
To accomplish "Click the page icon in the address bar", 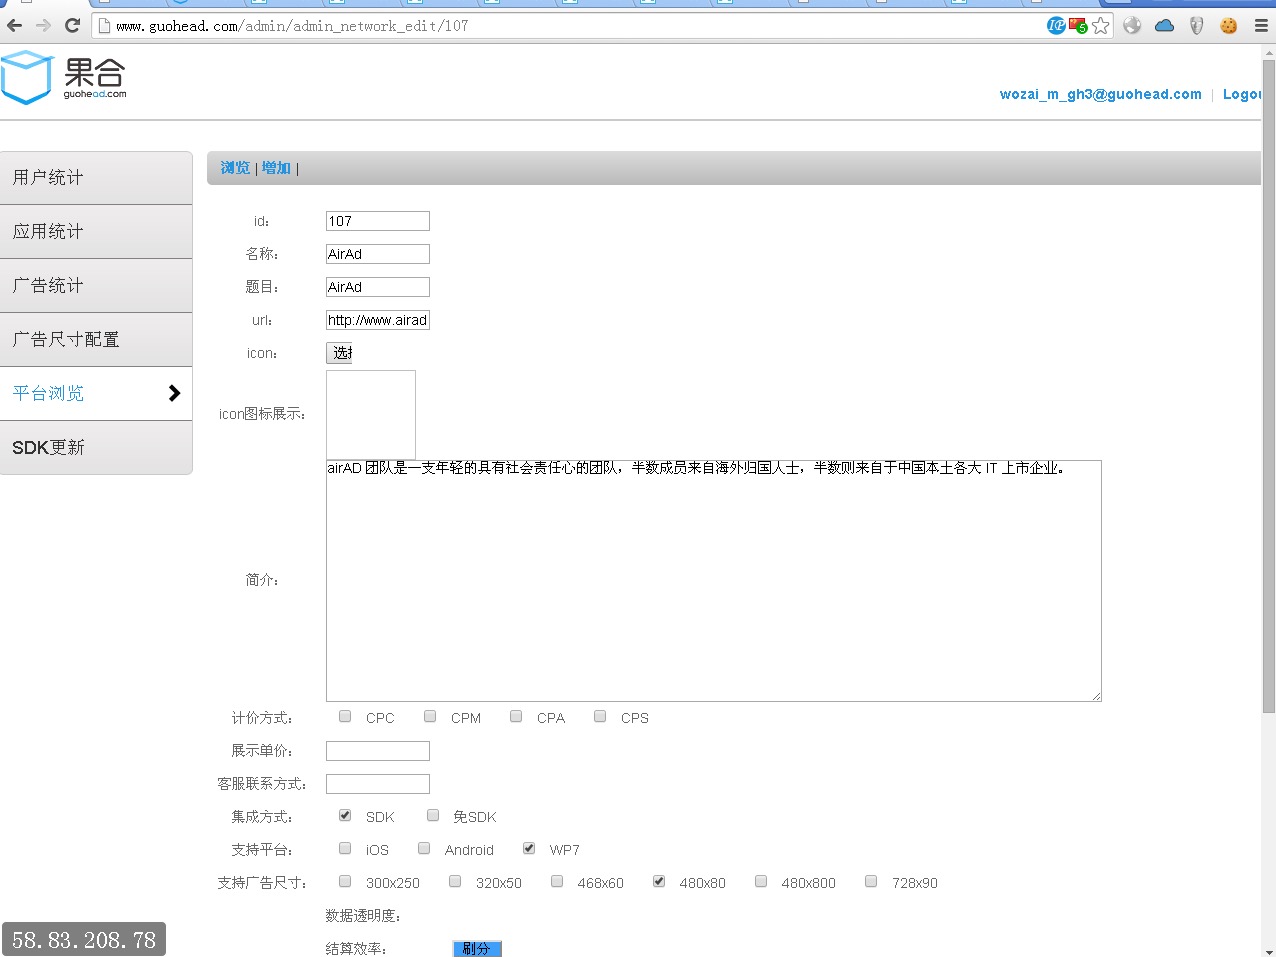I will [104, 26].
